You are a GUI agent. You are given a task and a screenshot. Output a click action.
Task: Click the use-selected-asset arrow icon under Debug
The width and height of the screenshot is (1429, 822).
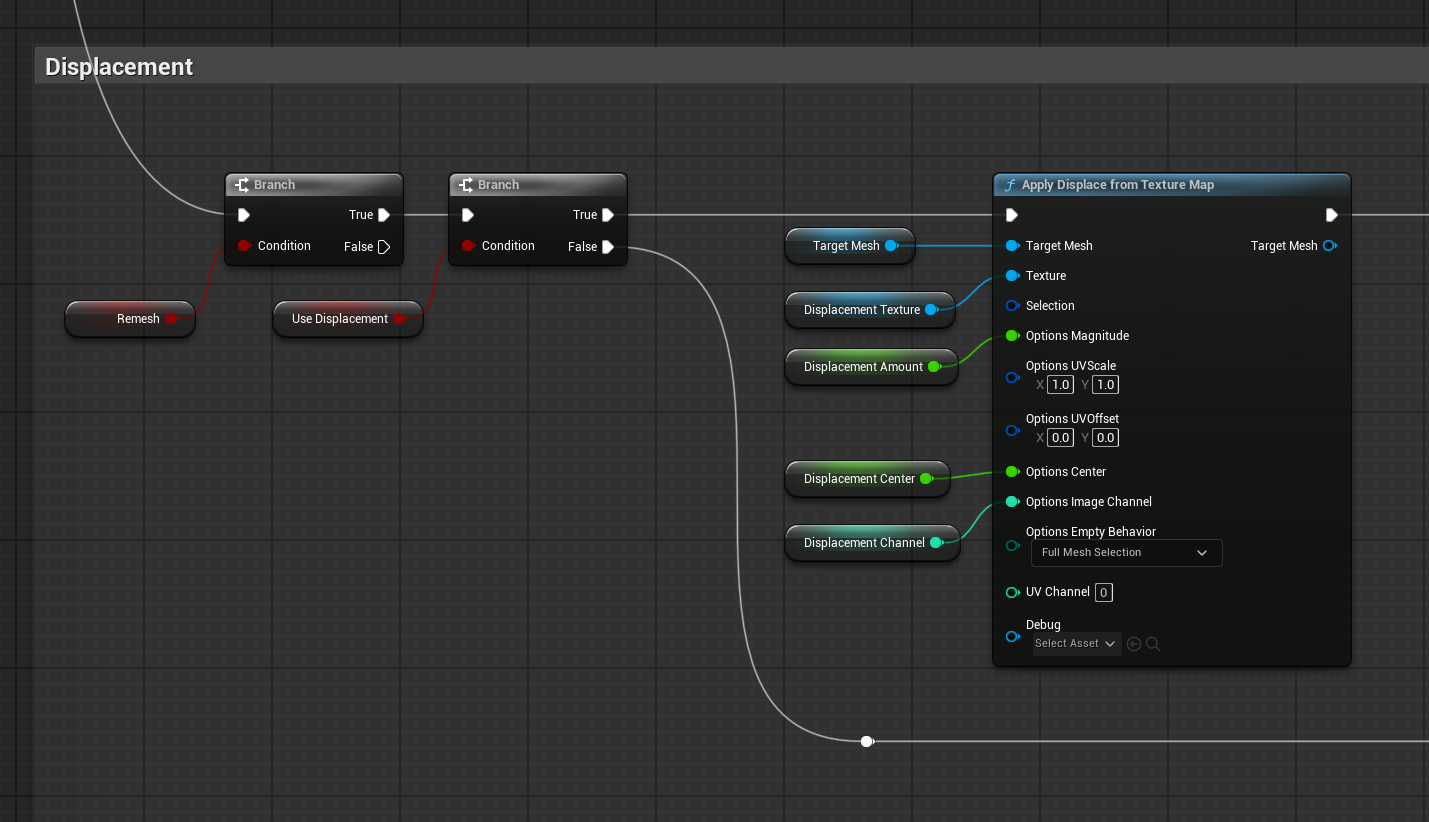pos(1134,644)
